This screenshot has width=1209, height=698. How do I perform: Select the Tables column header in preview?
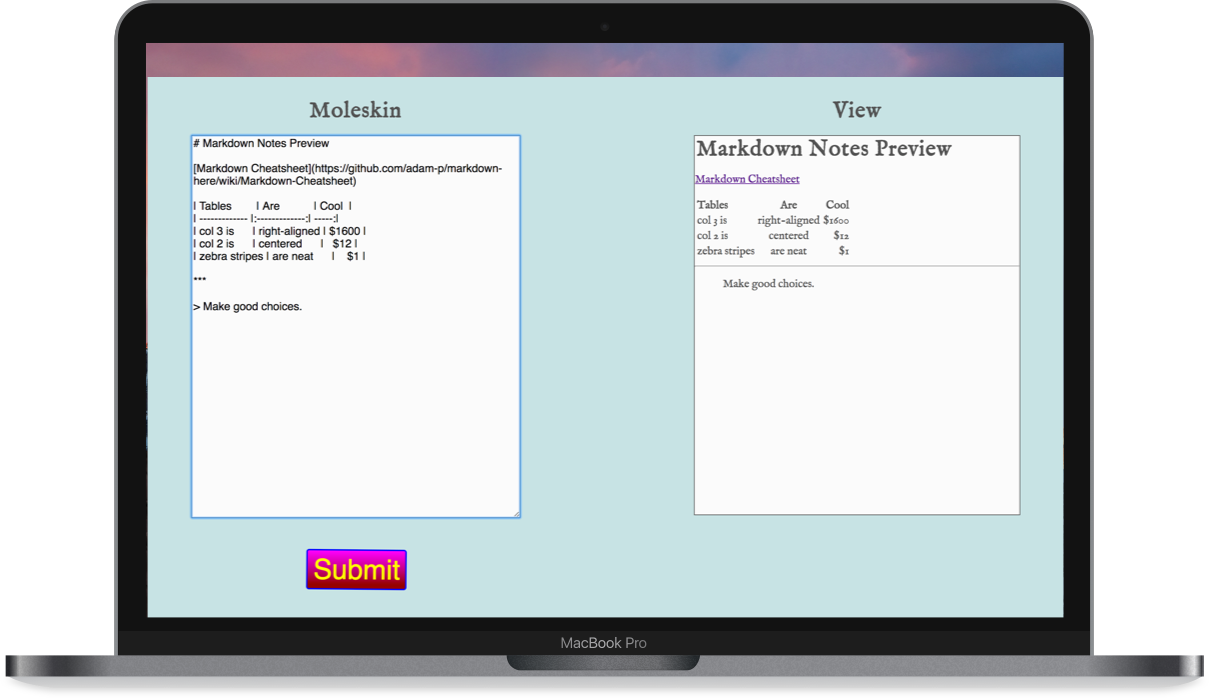pyautogui.click(x=712, y=204)
